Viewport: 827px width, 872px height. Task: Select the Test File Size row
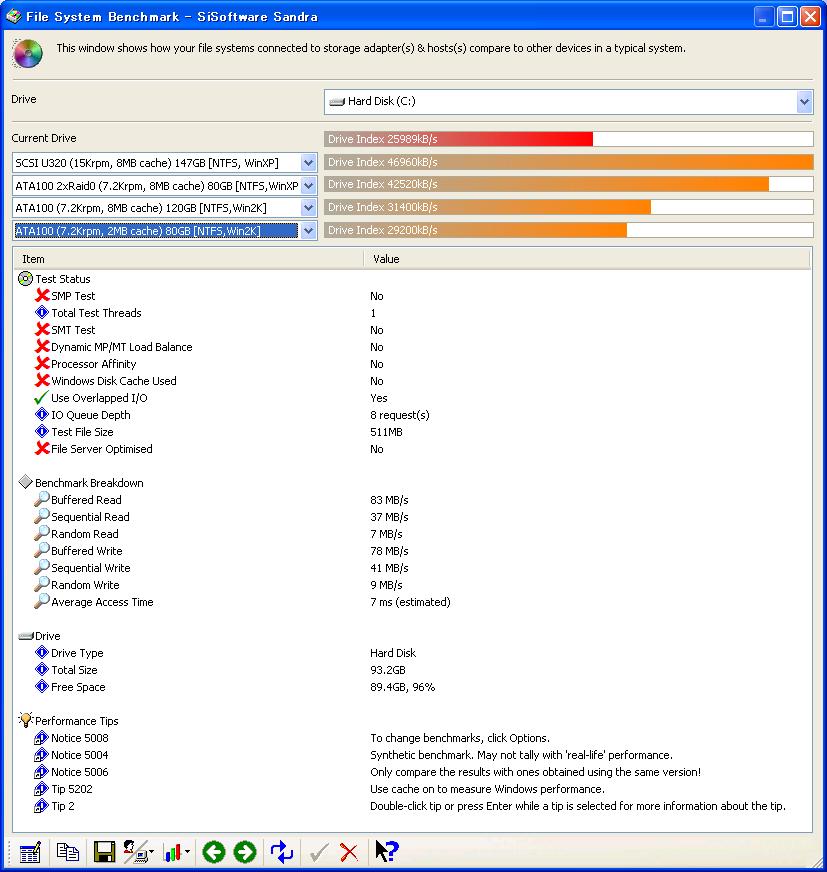pos(412,432)
